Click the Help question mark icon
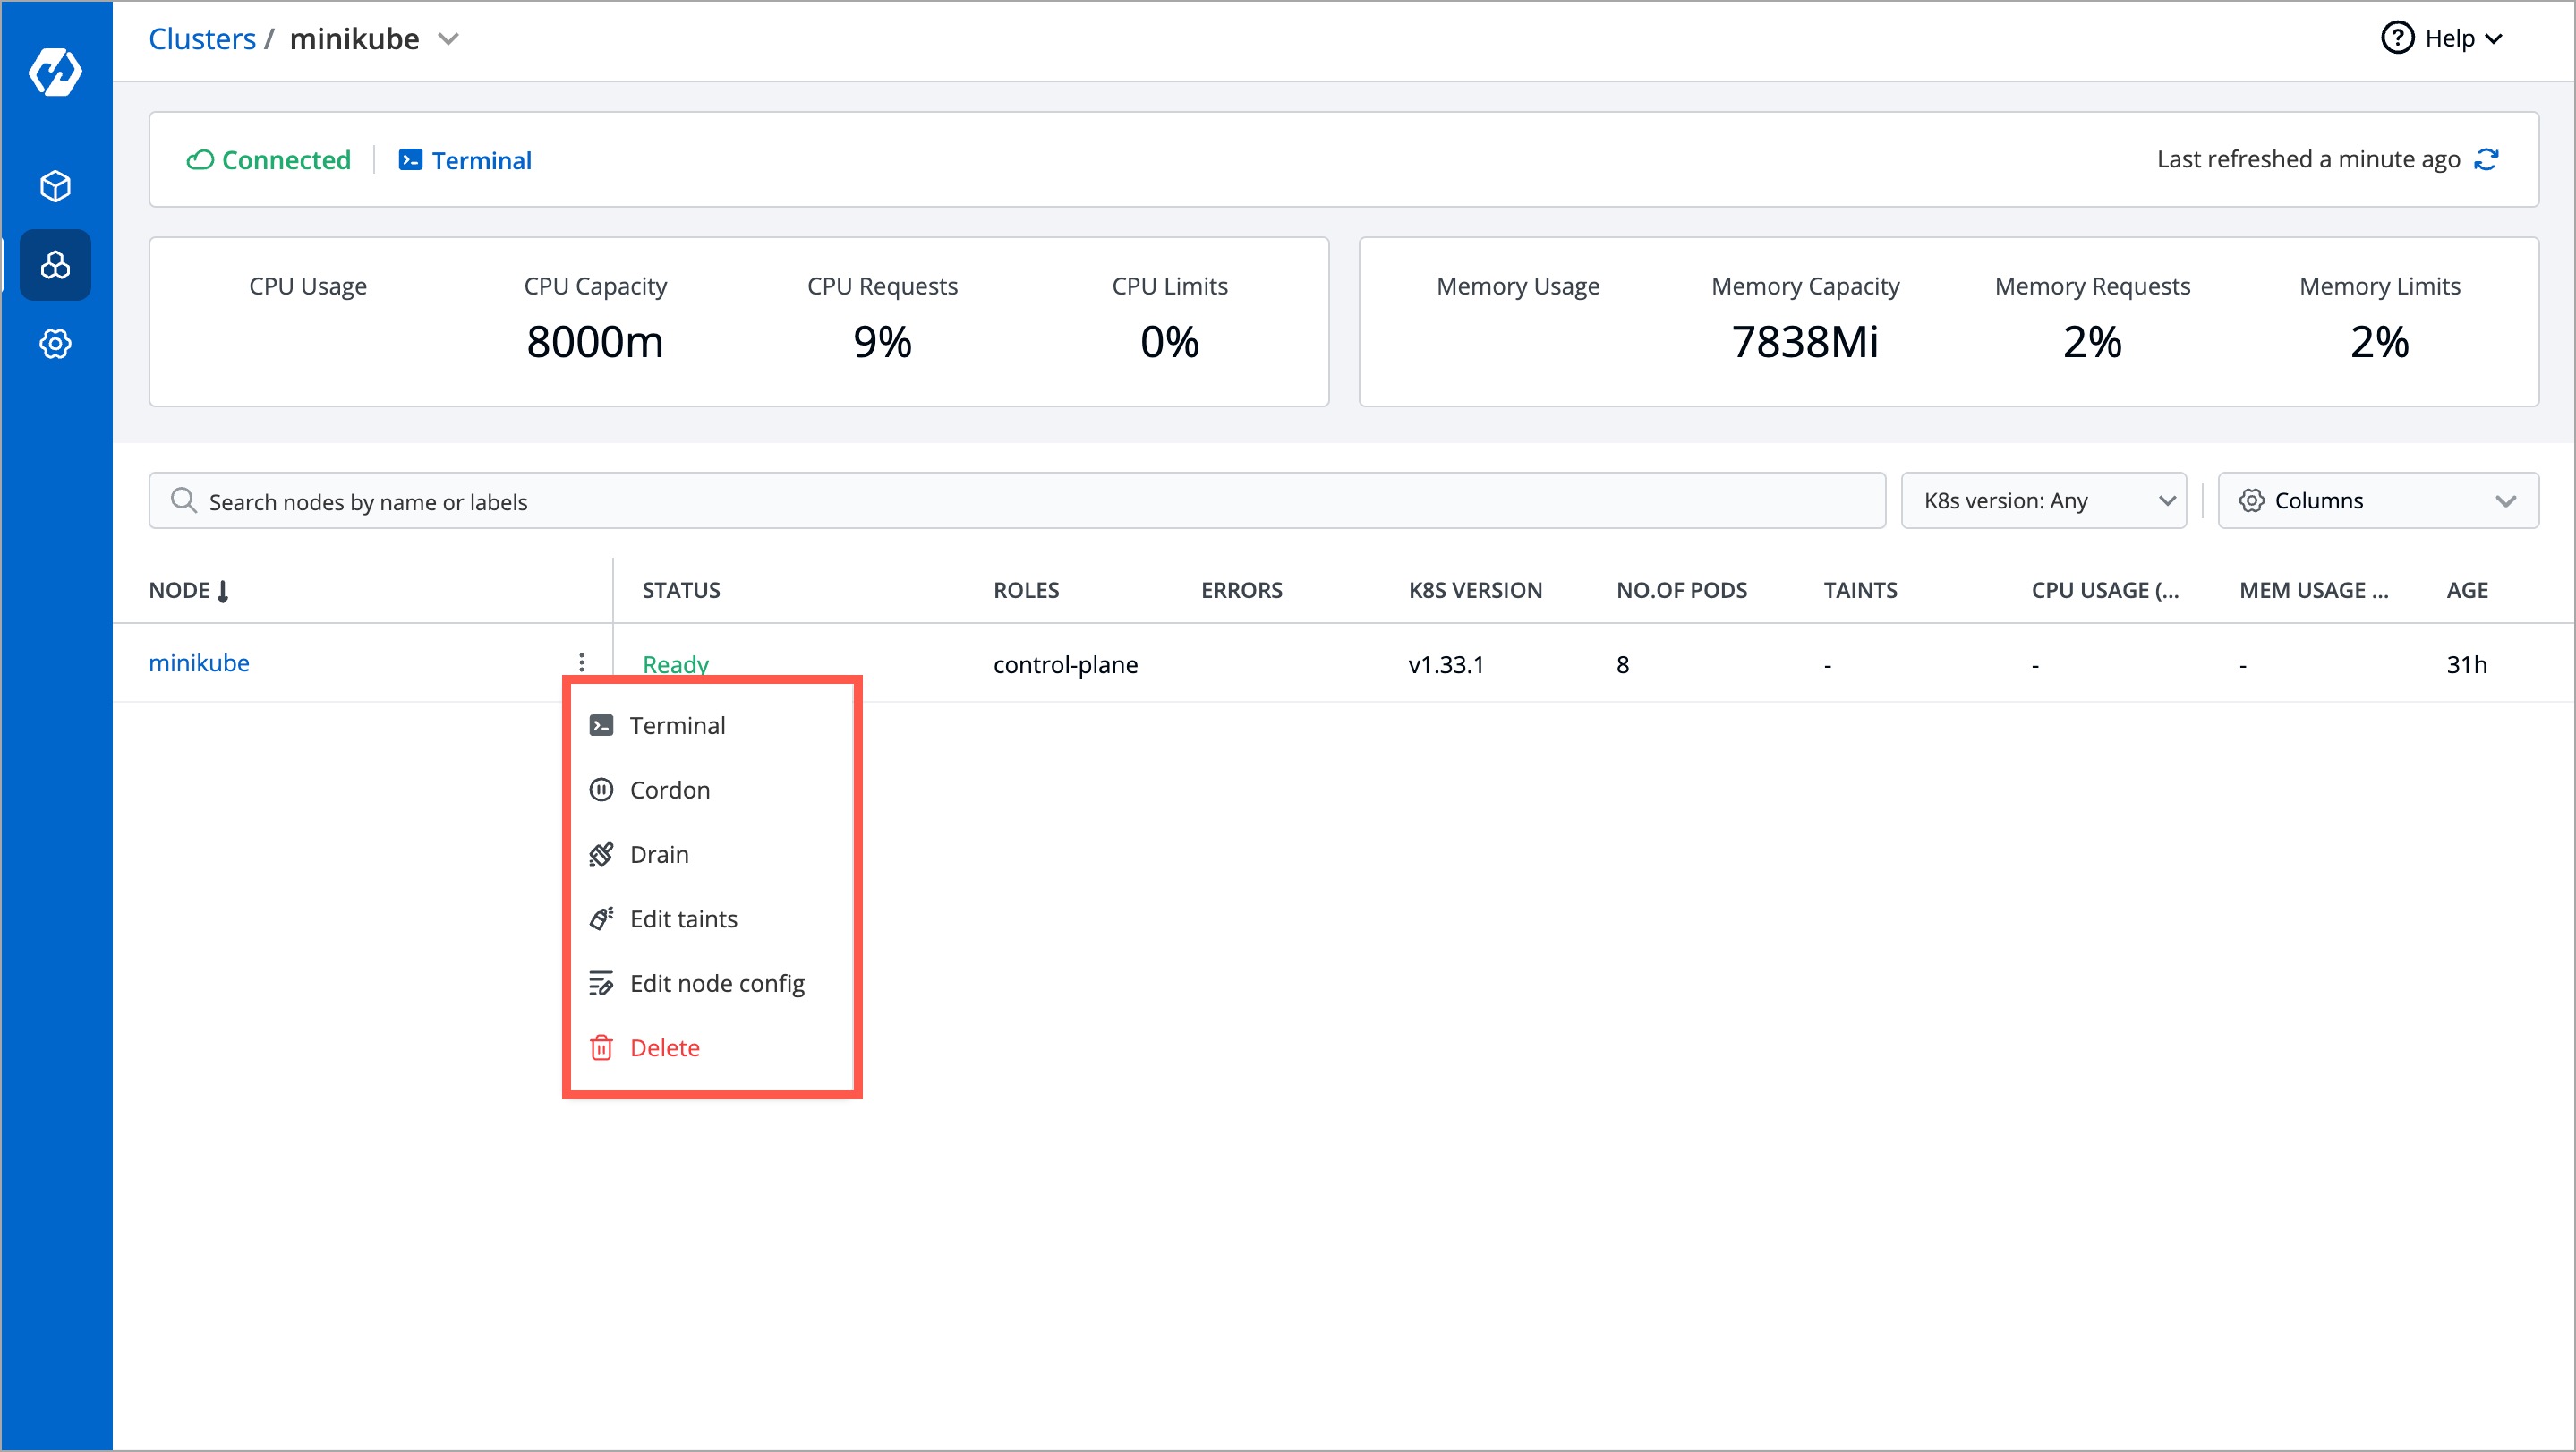Image resolution: width=2576 pixels, height=1452 pixels. coord(2397,38)
